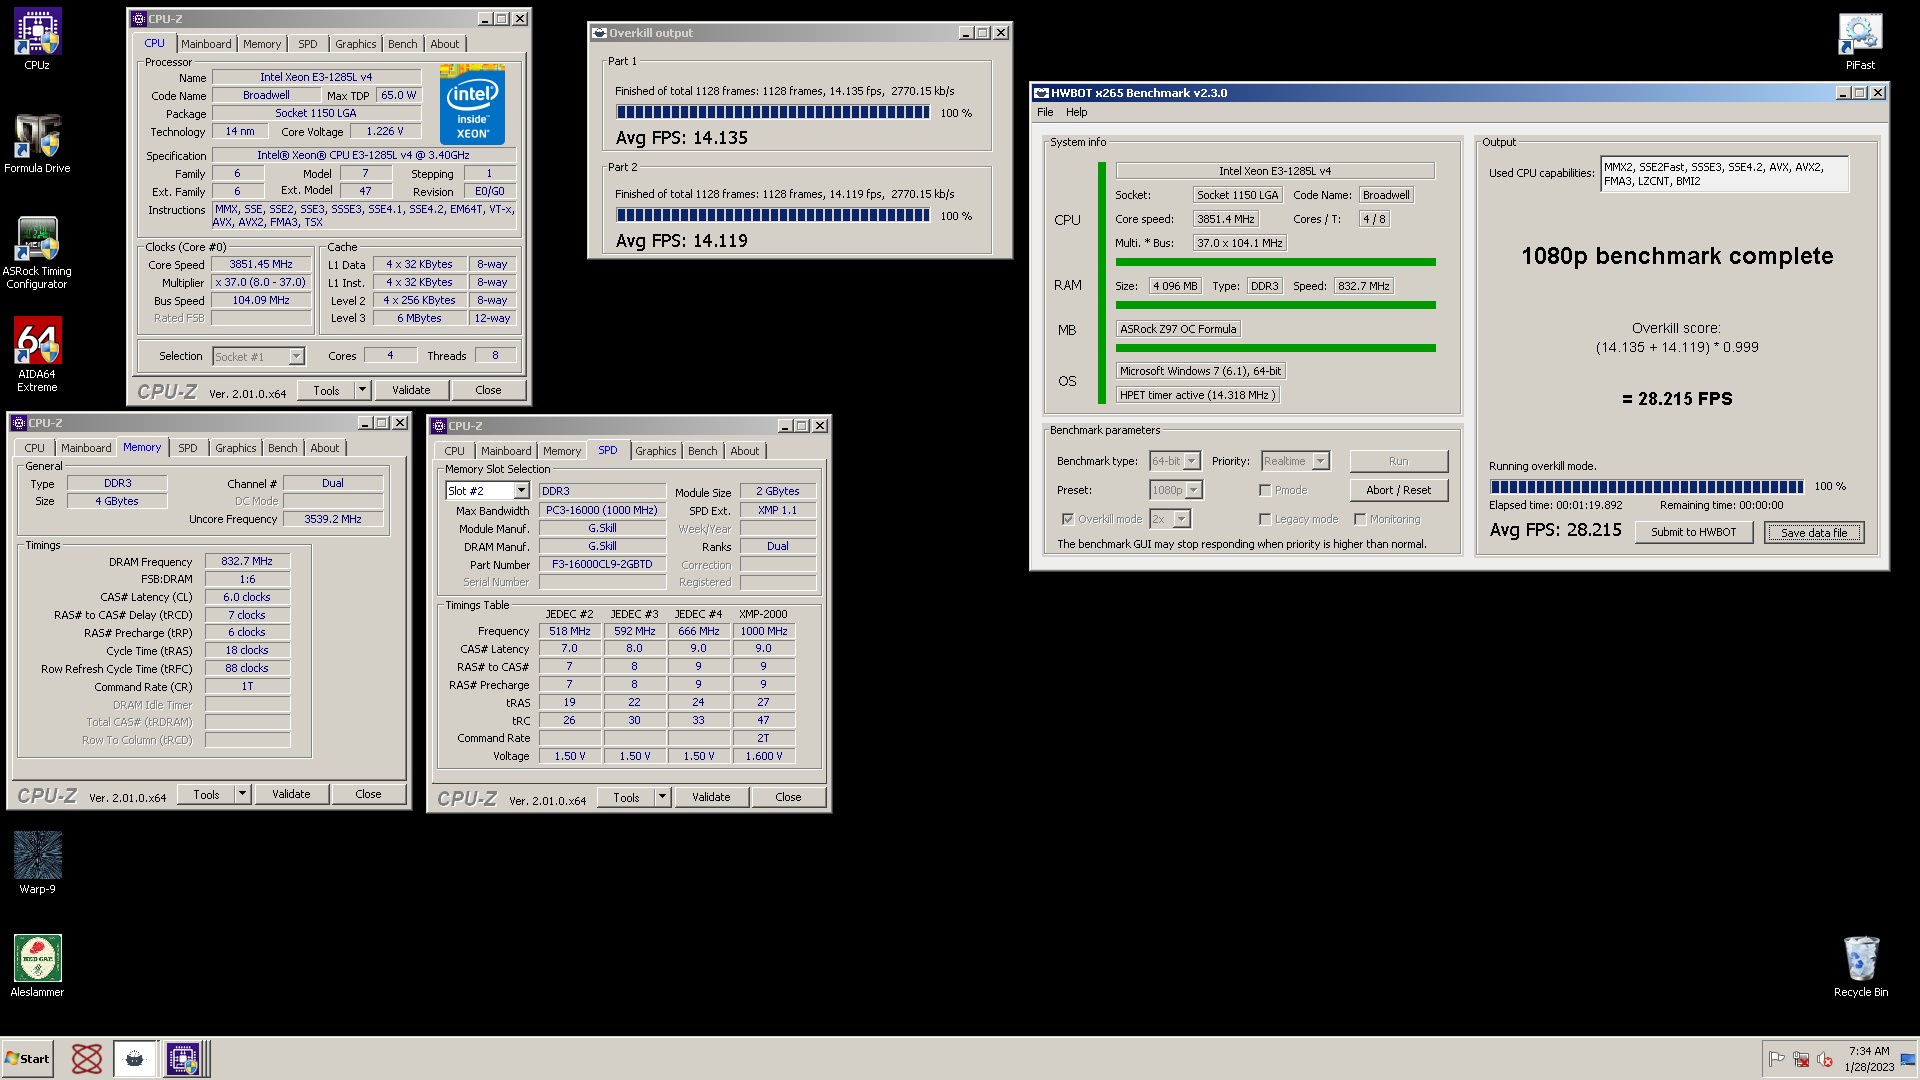Click the Overkill output title bar icon
The width and height of the screenshot is (1920, 1080).
(599, 33)
